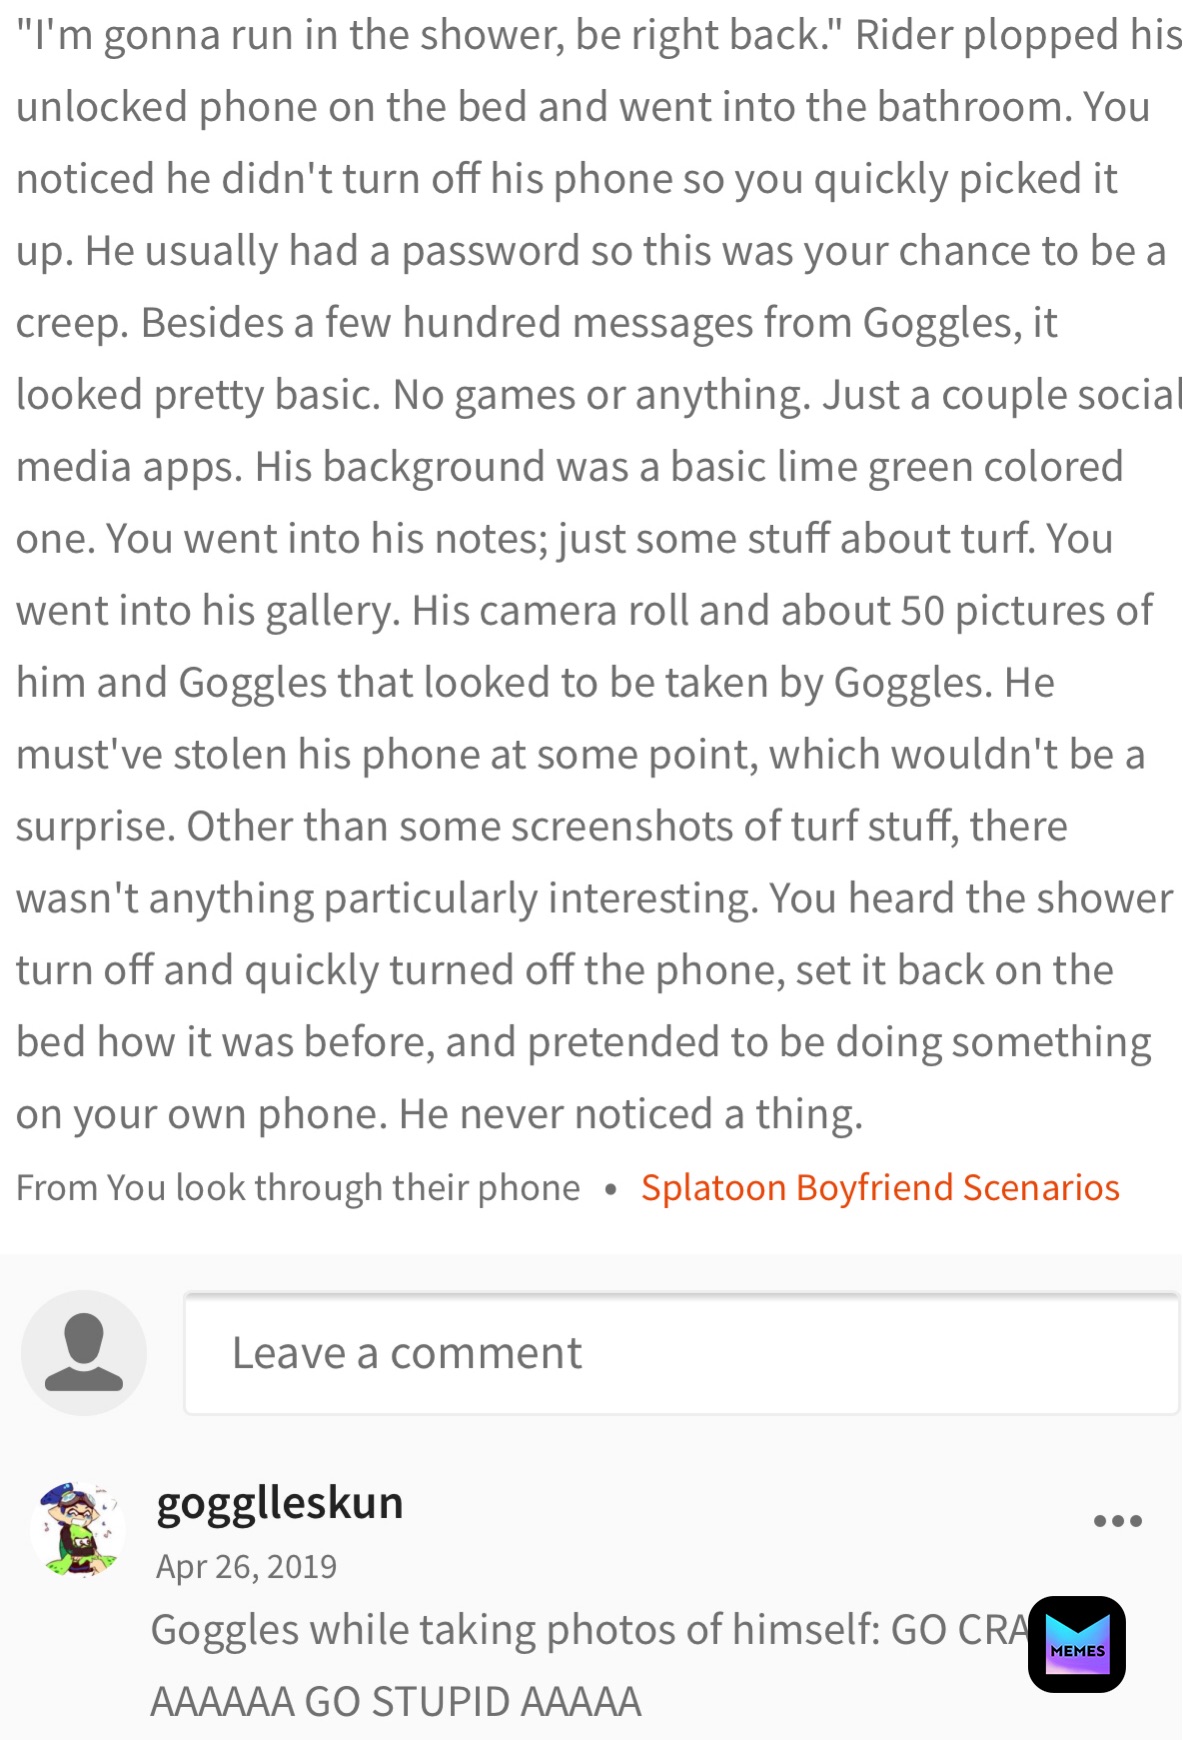Tap 'From You look through their phone' label
This screenshot has width=1183, height=1740.
coord(298,1187)
